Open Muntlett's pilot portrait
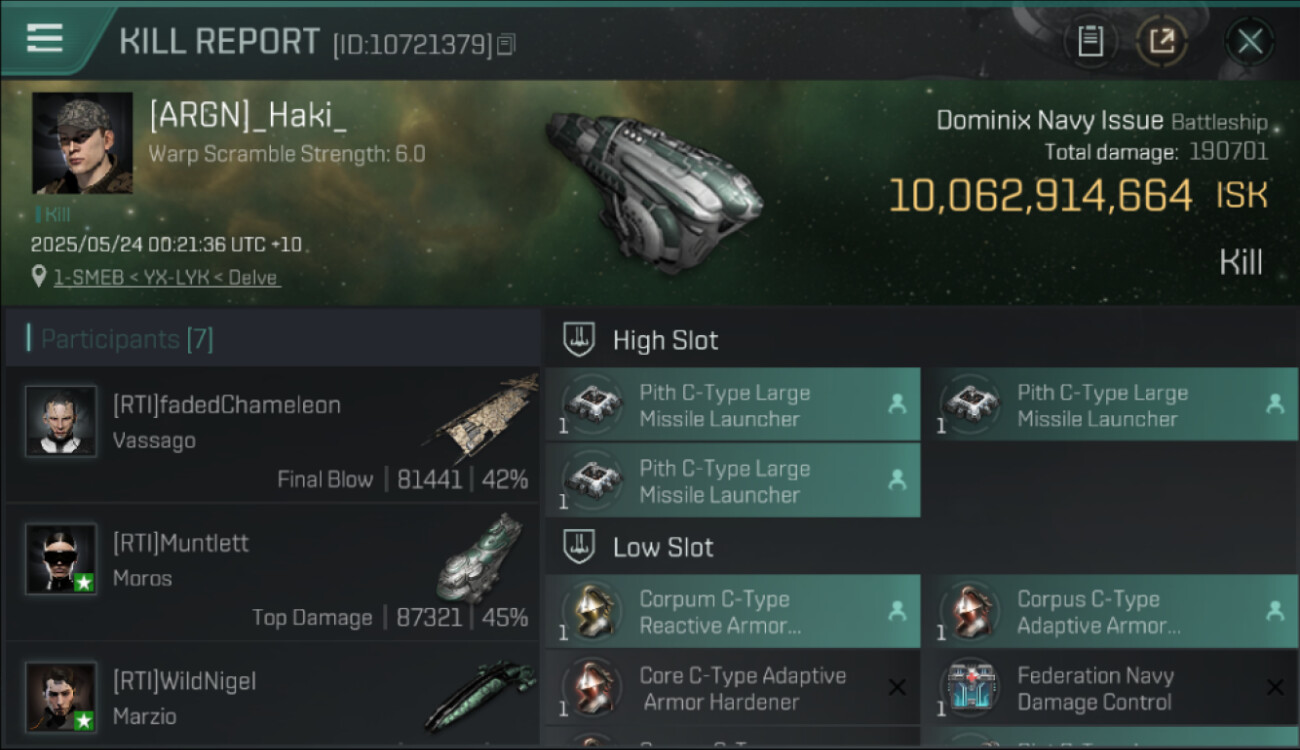Image resolution: width=1300 pixels, height=750 pixels. (61, 559)
